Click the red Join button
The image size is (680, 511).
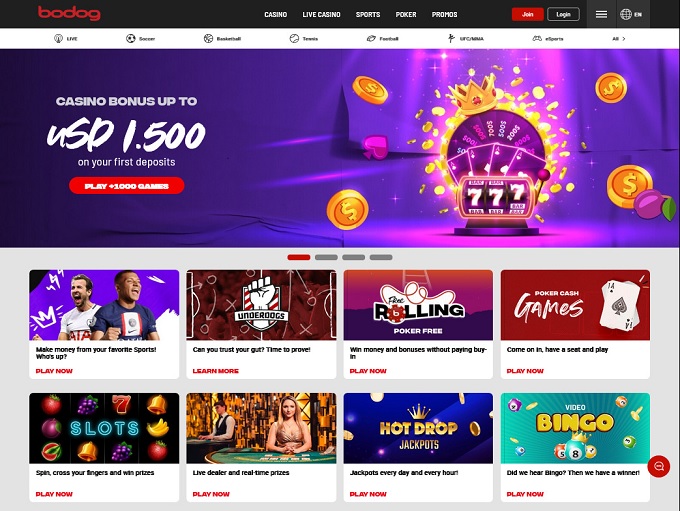click(527, 14)
